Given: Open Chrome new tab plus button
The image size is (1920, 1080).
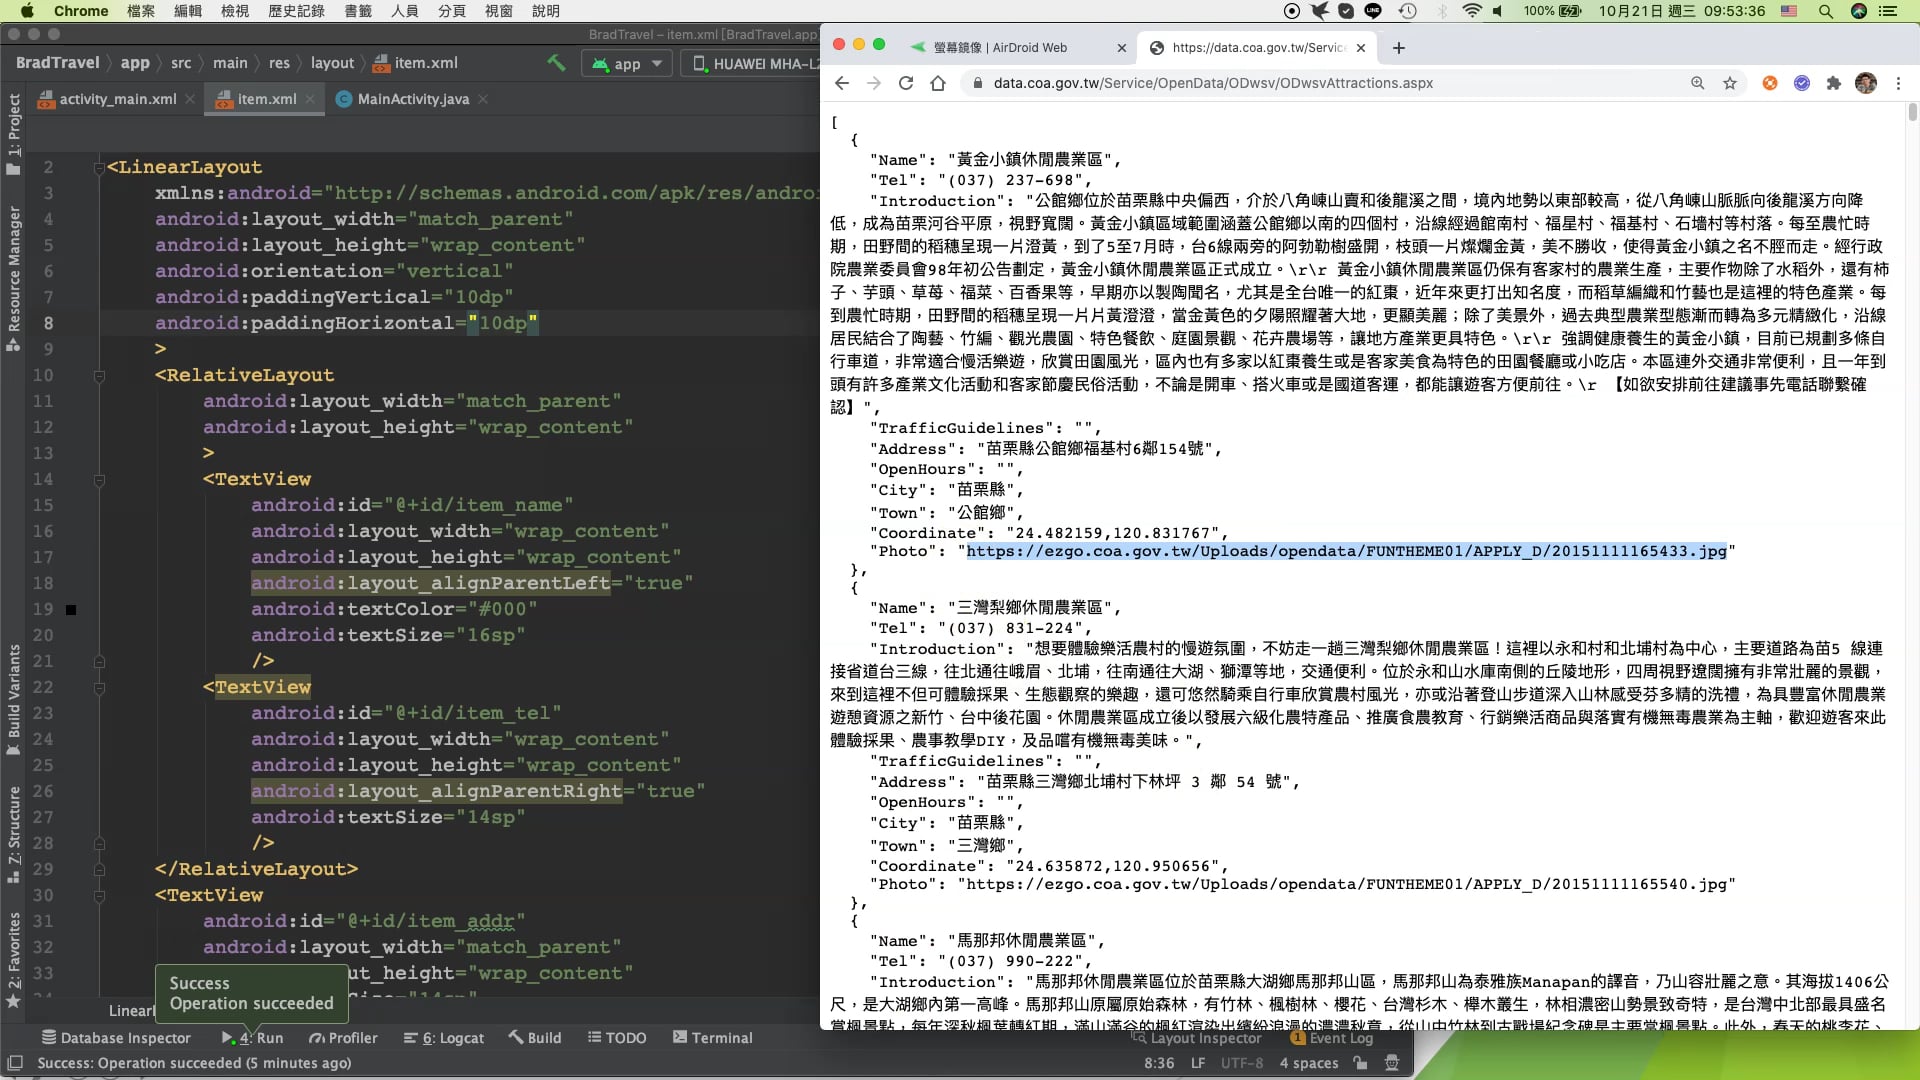Looking at the screenshot, I should [x=1399, y=48].
